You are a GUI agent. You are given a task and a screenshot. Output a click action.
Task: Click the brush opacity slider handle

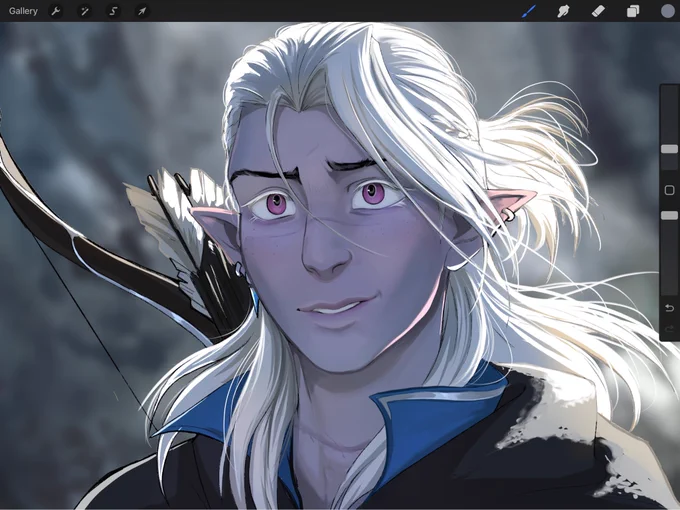point(669,216)
